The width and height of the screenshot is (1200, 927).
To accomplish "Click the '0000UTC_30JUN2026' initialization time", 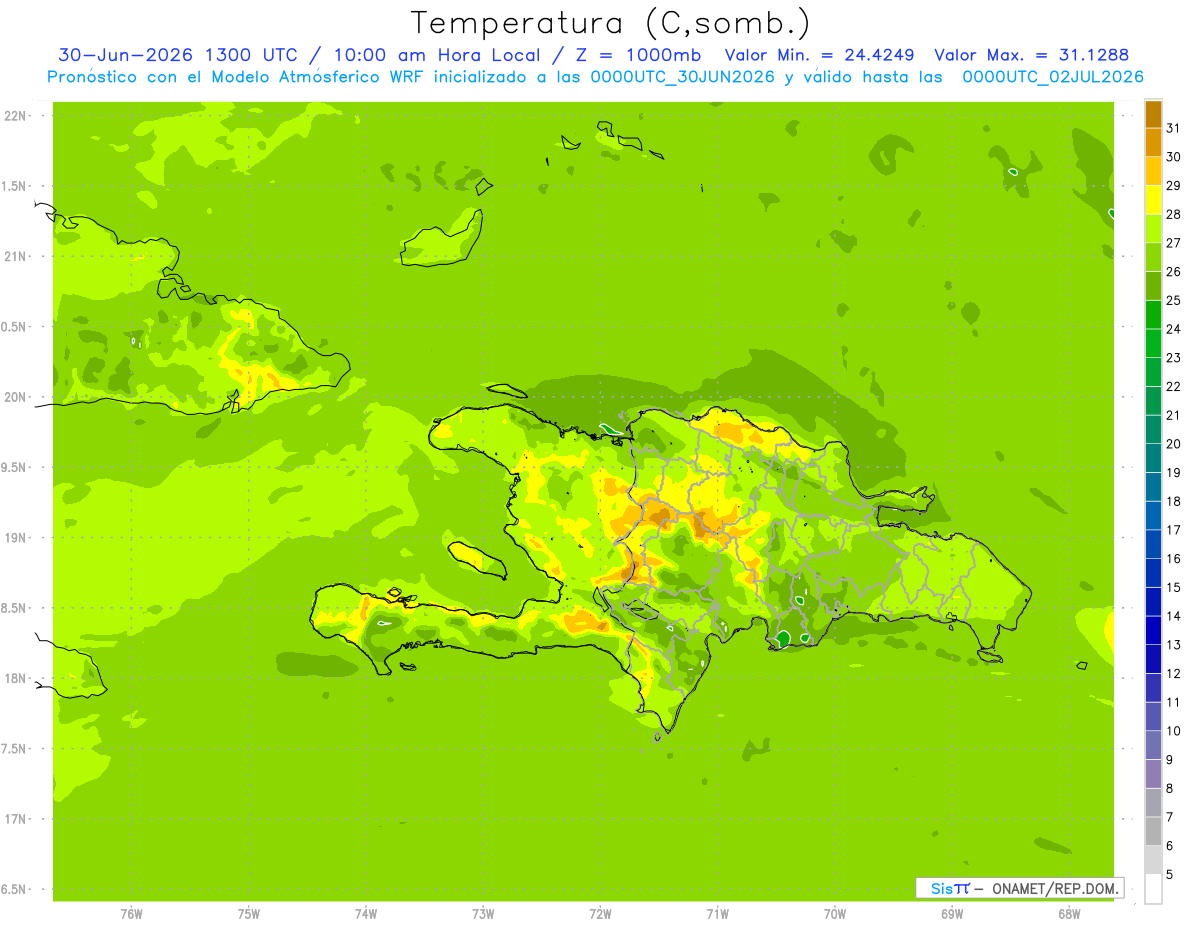I will coord(683,76).
